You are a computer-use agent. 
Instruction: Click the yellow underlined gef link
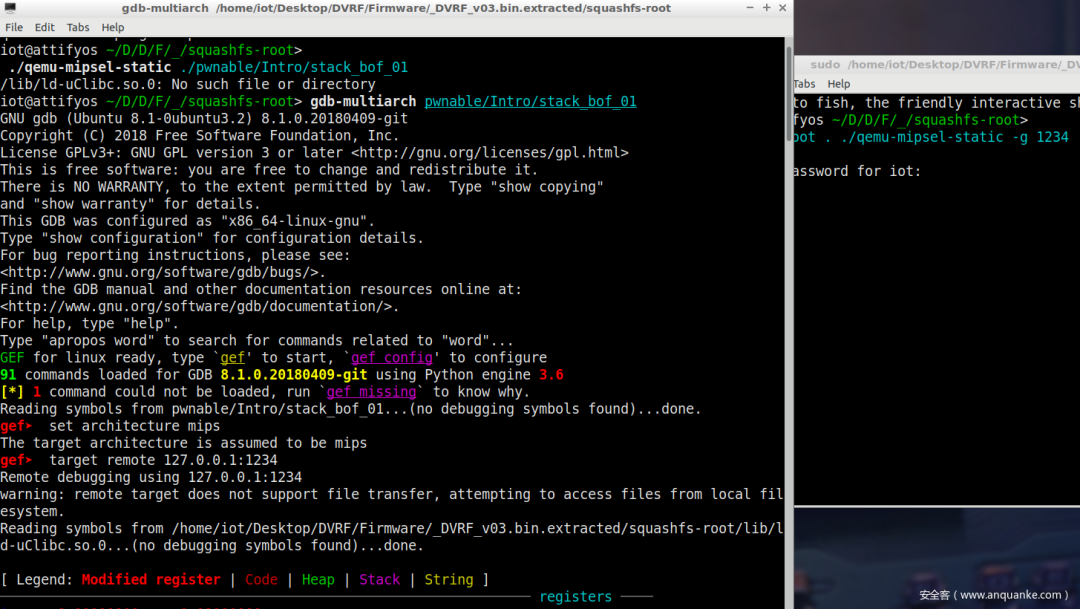pos(232,358)
